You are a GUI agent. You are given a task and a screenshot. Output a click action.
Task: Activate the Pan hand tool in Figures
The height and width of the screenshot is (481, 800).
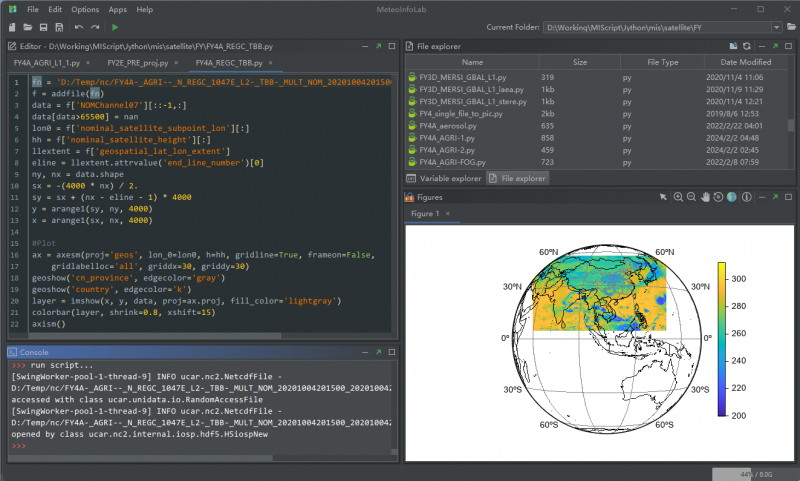[705, 197]
